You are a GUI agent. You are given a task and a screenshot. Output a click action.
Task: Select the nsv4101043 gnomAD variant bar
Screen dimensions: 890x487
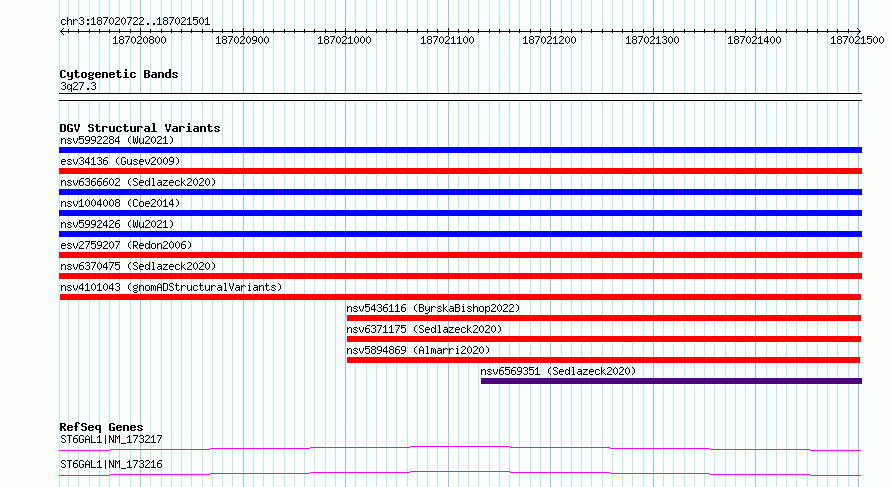point(460,297)
